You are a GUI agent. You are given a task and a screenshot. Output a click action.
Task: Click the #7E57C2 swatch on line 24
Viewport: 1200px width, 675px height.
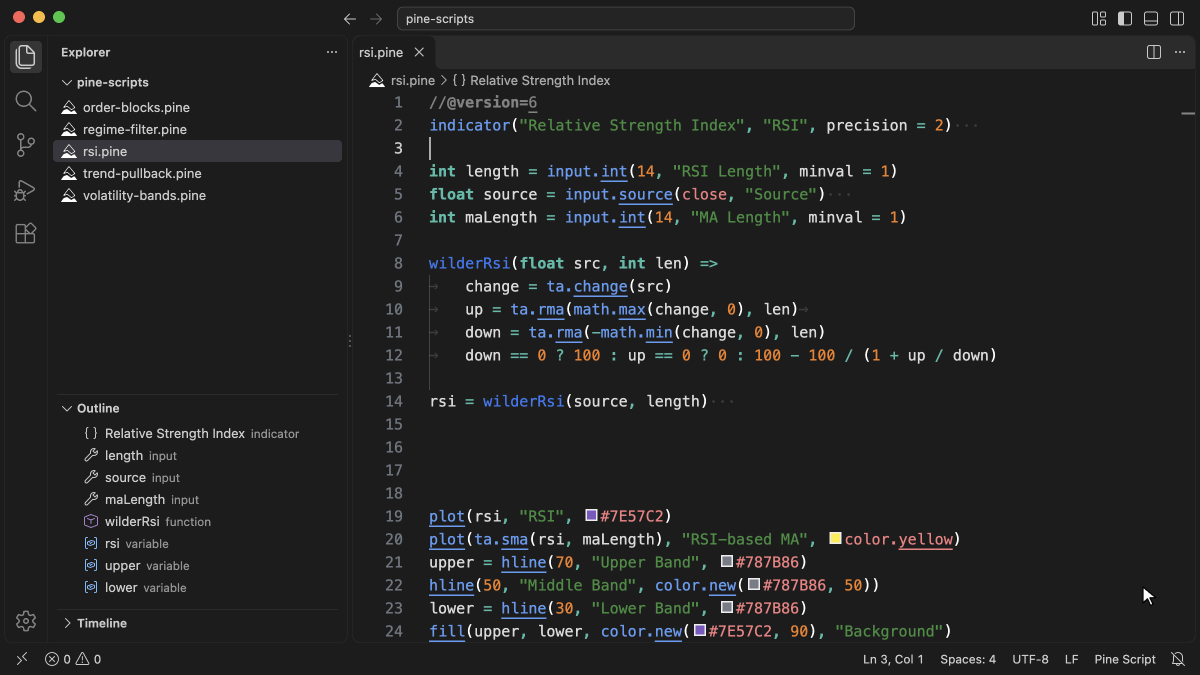pos(700,631)
